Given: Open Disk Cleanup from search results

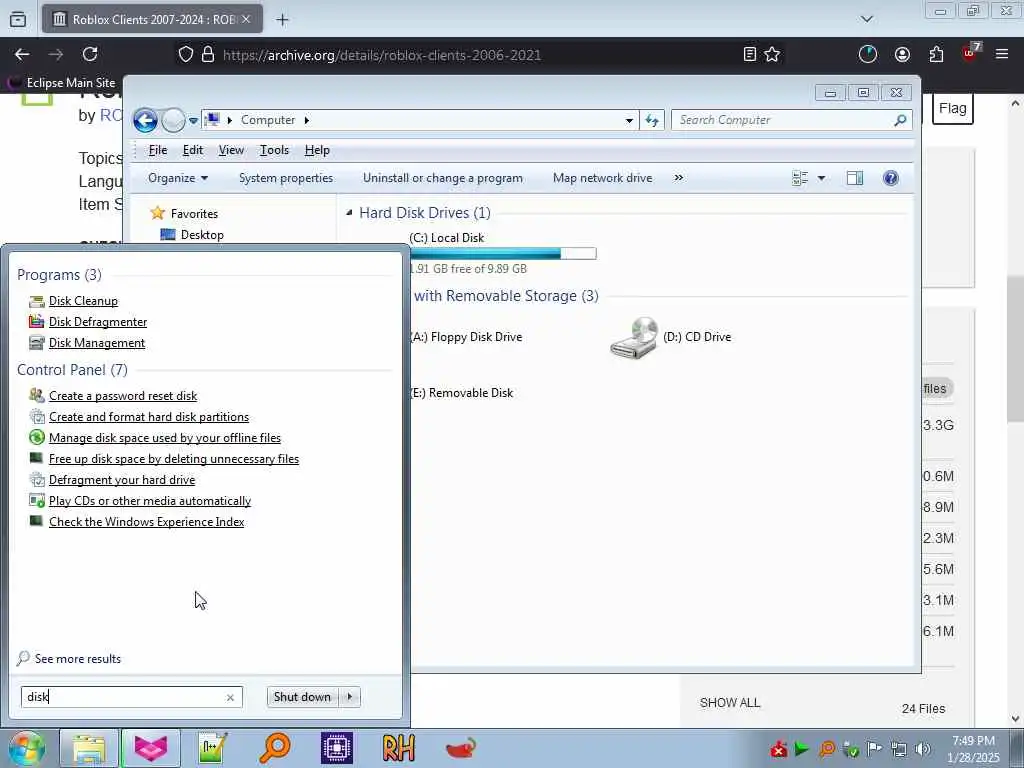Looking at the screenshot, I should (84, 301).
